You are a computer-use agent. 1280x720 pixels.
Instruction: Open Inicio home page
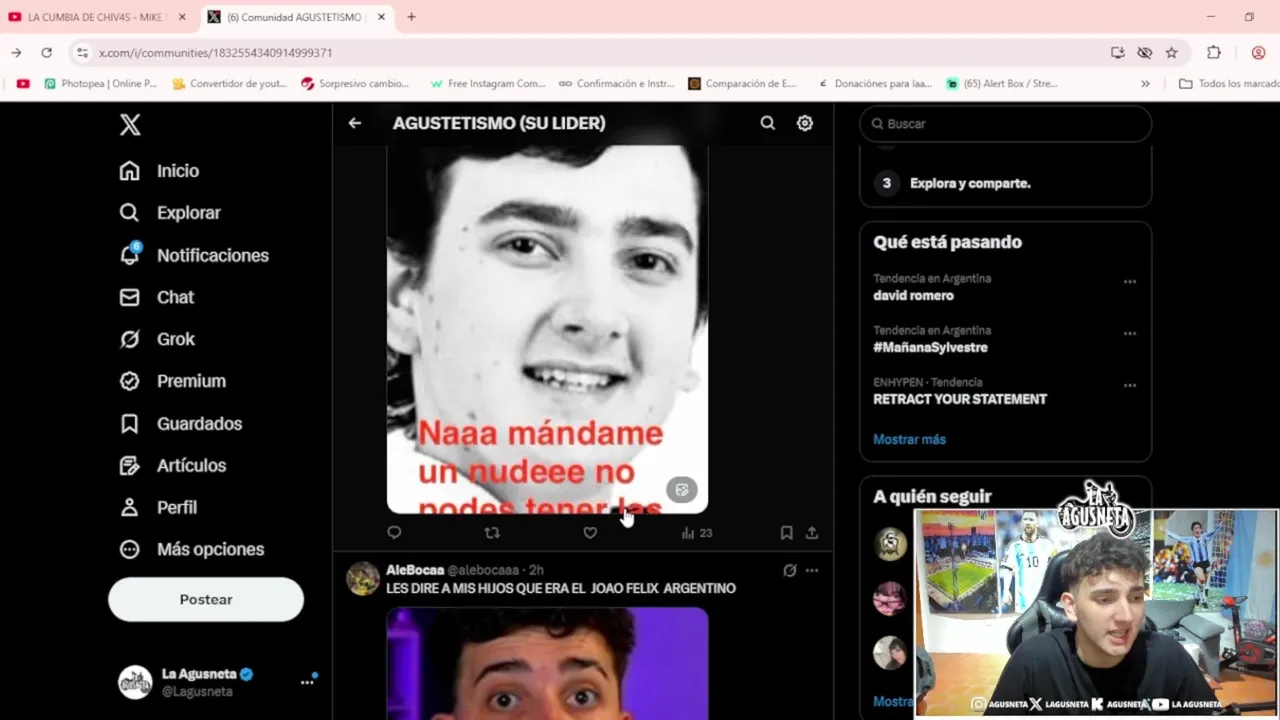159,171
